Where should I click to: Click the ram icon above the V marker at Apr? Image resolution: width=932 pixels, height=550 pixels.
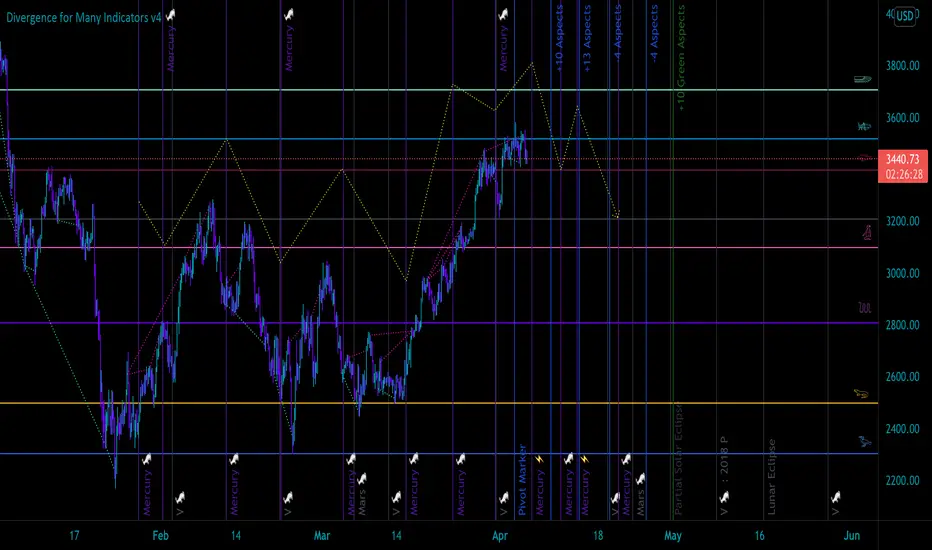tap(503, 496)
